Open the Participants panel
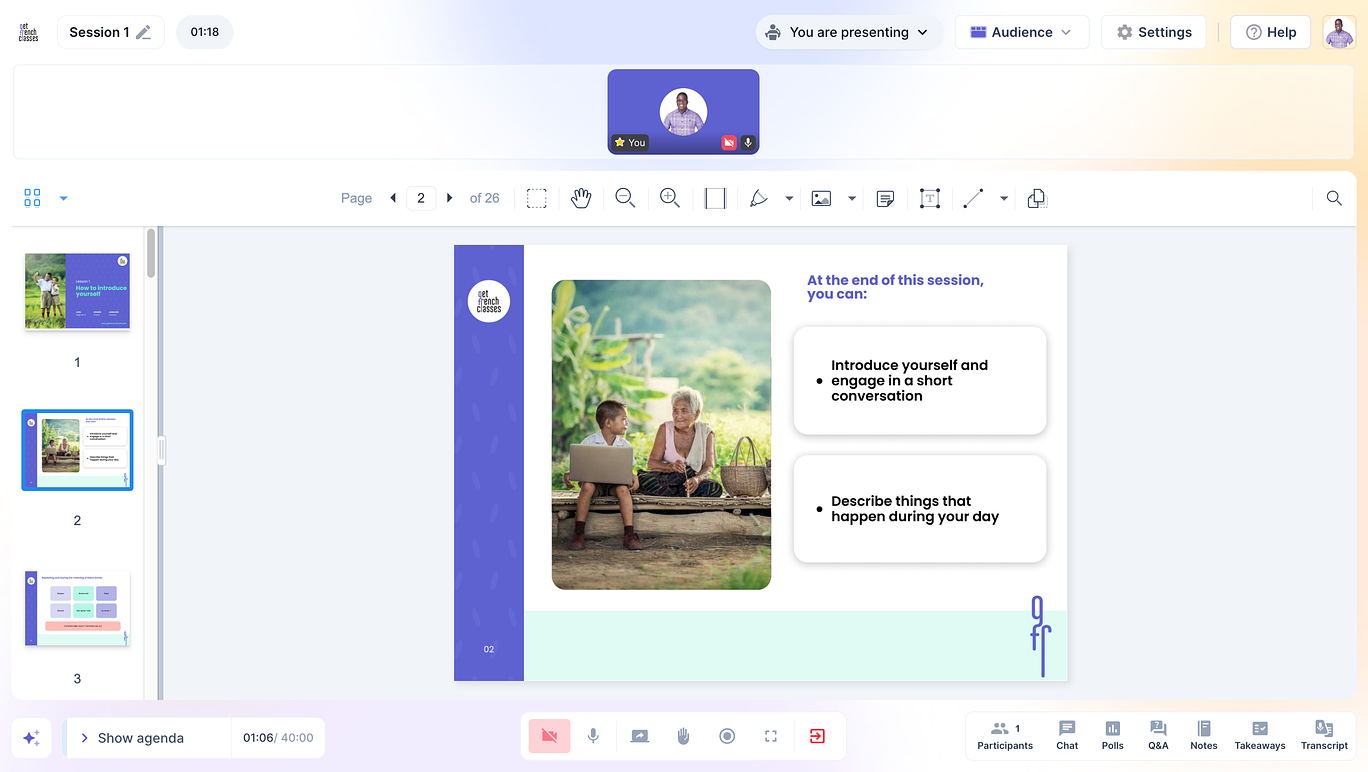This screenshot has width=1368, height=772. tap(1005, 736)
